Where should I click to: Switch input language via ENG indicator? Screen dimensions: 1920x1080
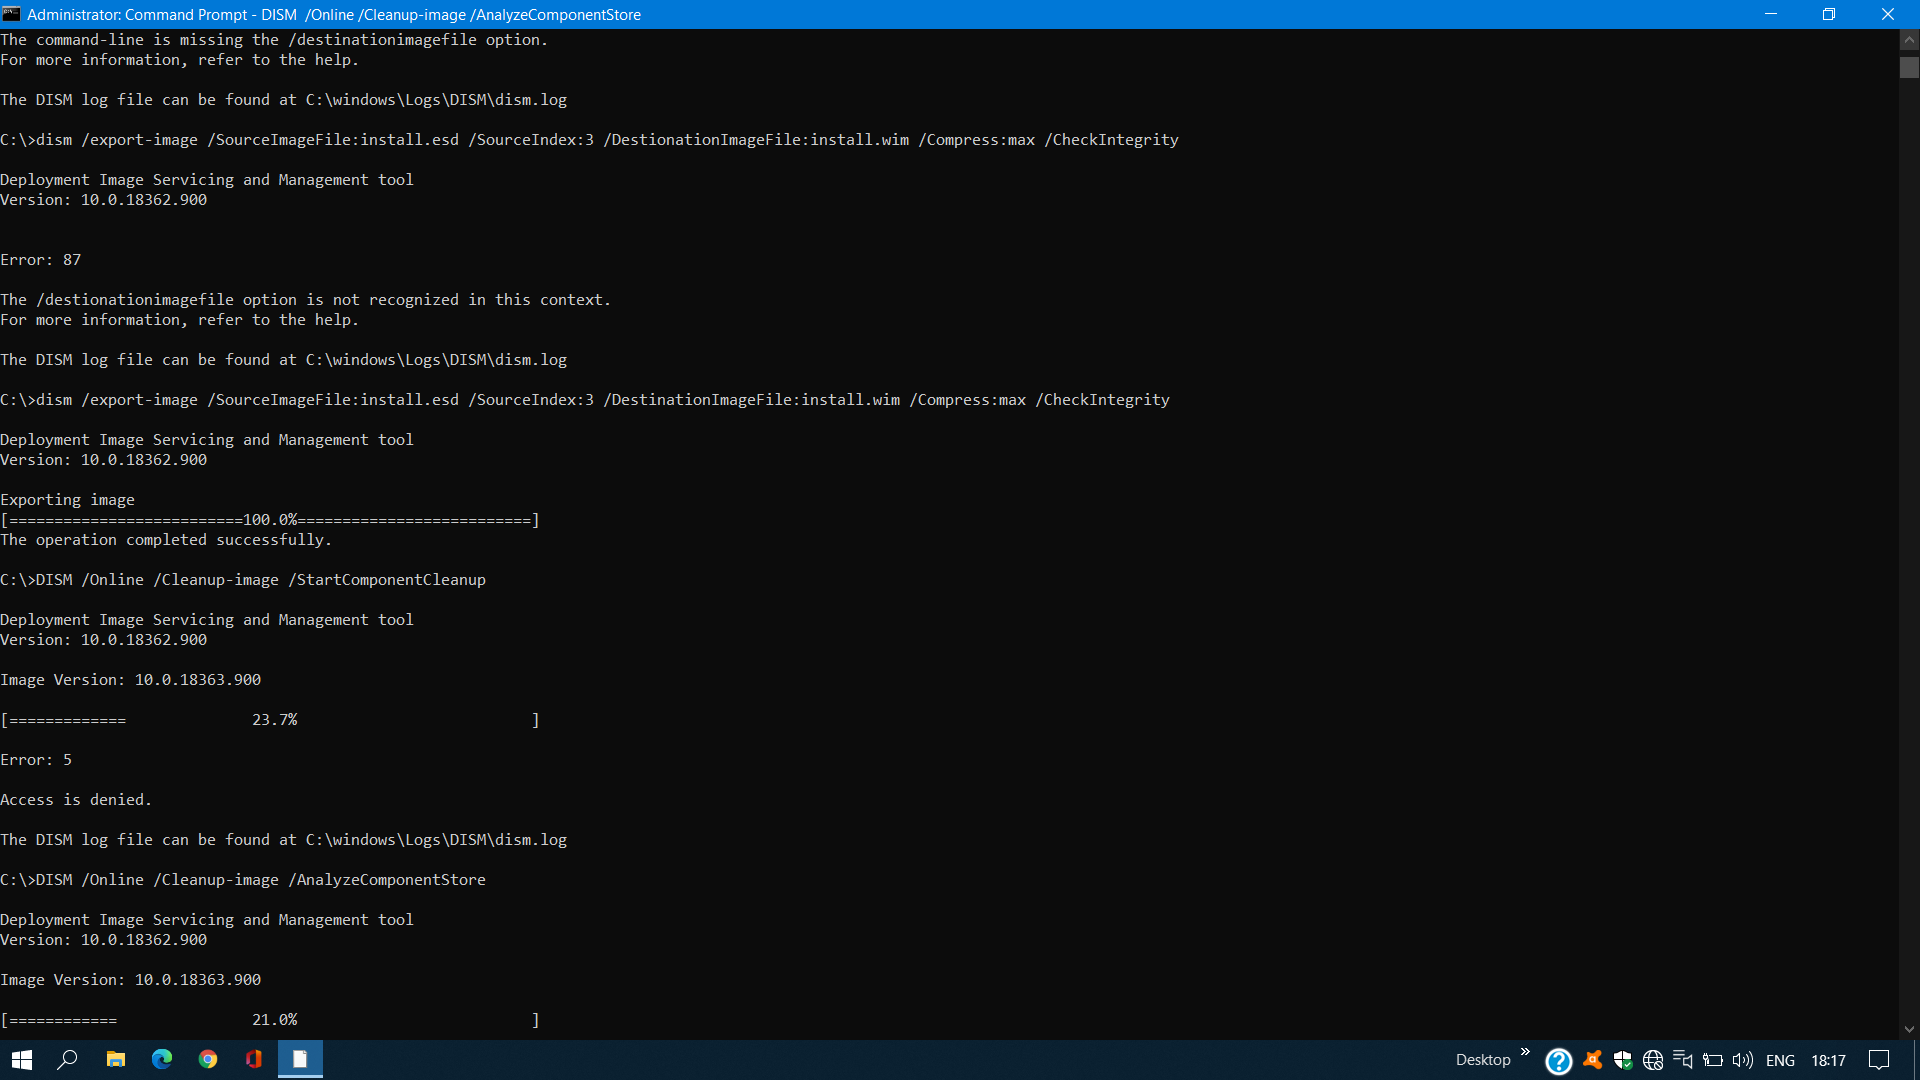1780,1060
